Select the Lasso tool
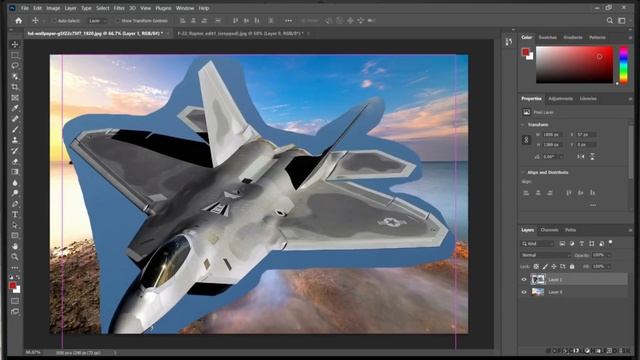Image resolution: width=640 pixels, height=360 pixels. click(15, 65)
